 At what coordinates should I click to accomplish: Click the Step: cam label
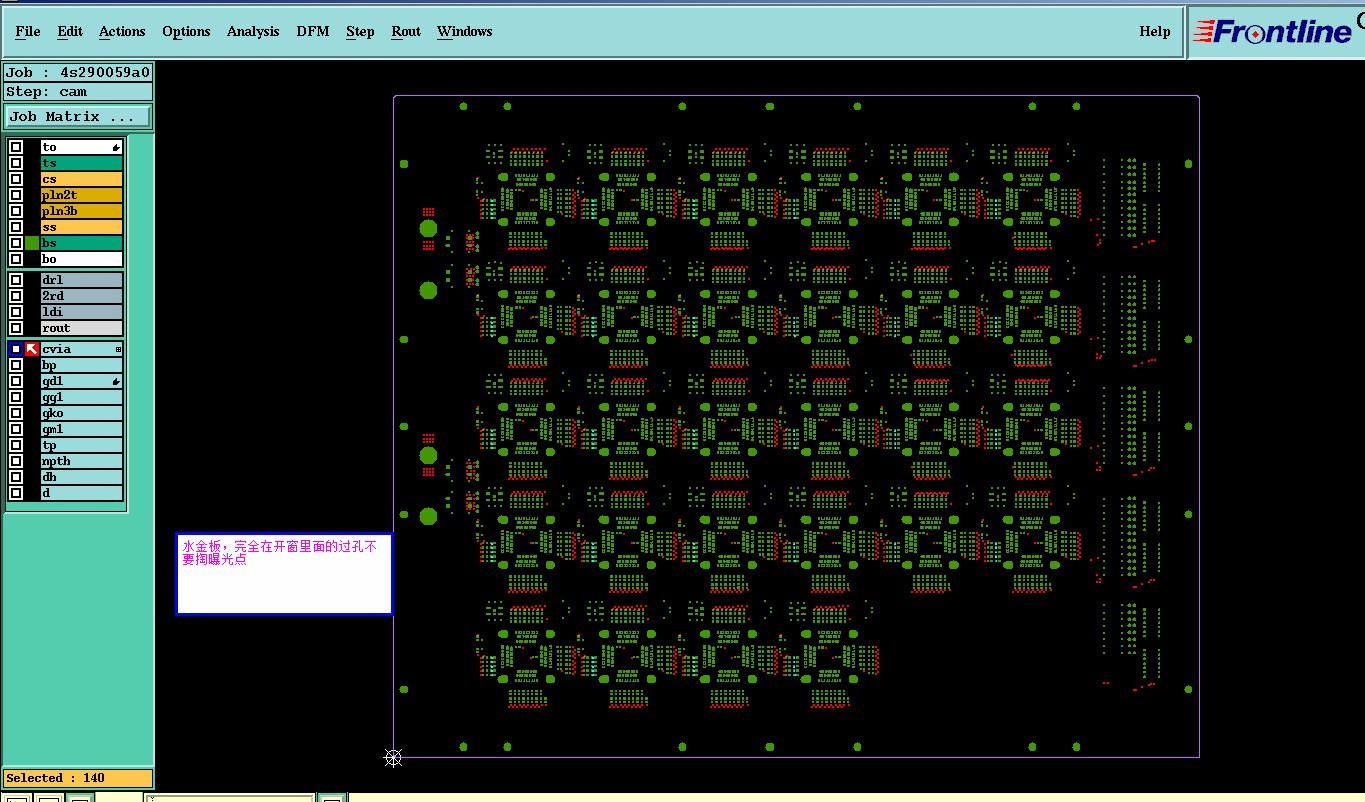tap(78, 92)
